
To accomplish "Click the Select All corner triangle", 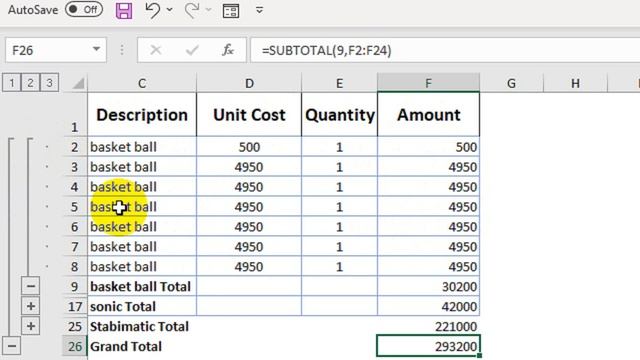I will pyautogui.click(x=77, y=83).
